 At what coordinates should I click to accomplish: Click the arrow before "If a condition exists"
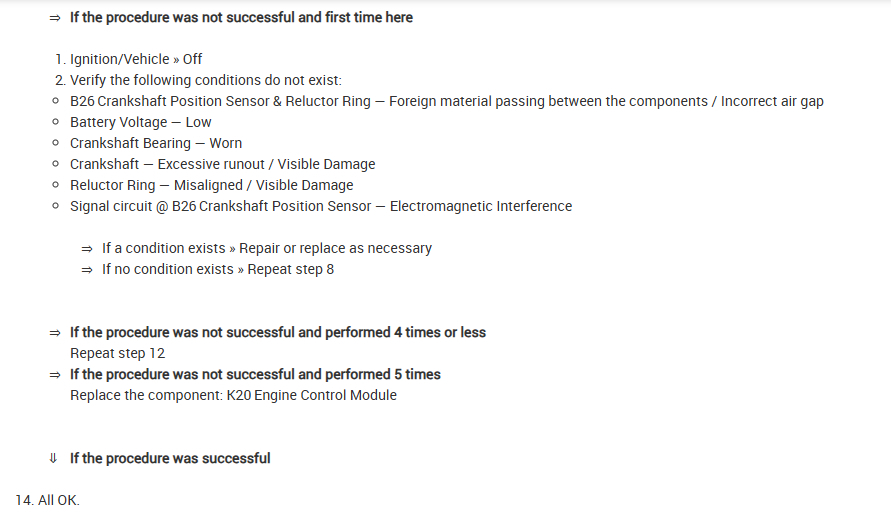click(x=87, y=248)
